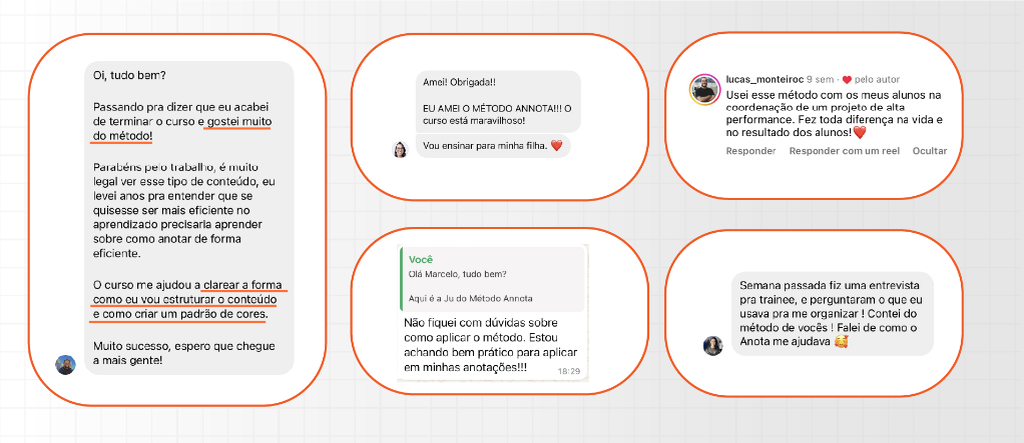Click 'Ocultar' to hide the comment
1024x443 pixels.
[x=930, y=151]
